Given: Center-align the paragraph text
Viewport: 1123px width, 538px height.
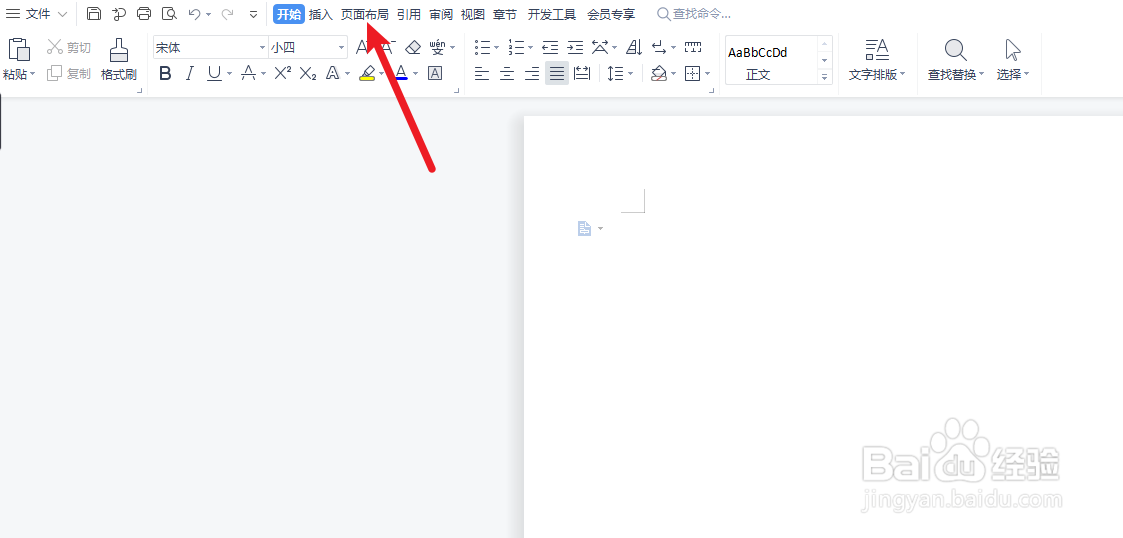Looking at the screenshot, I should pyautogui.click(x=507, y=73).
